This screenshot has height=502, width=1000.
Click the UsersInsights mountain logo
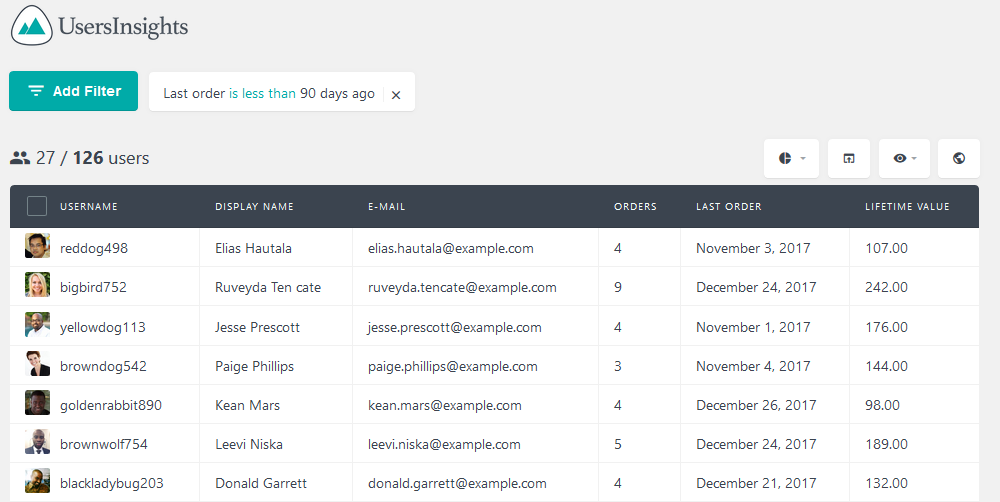[x=32, y=26]
